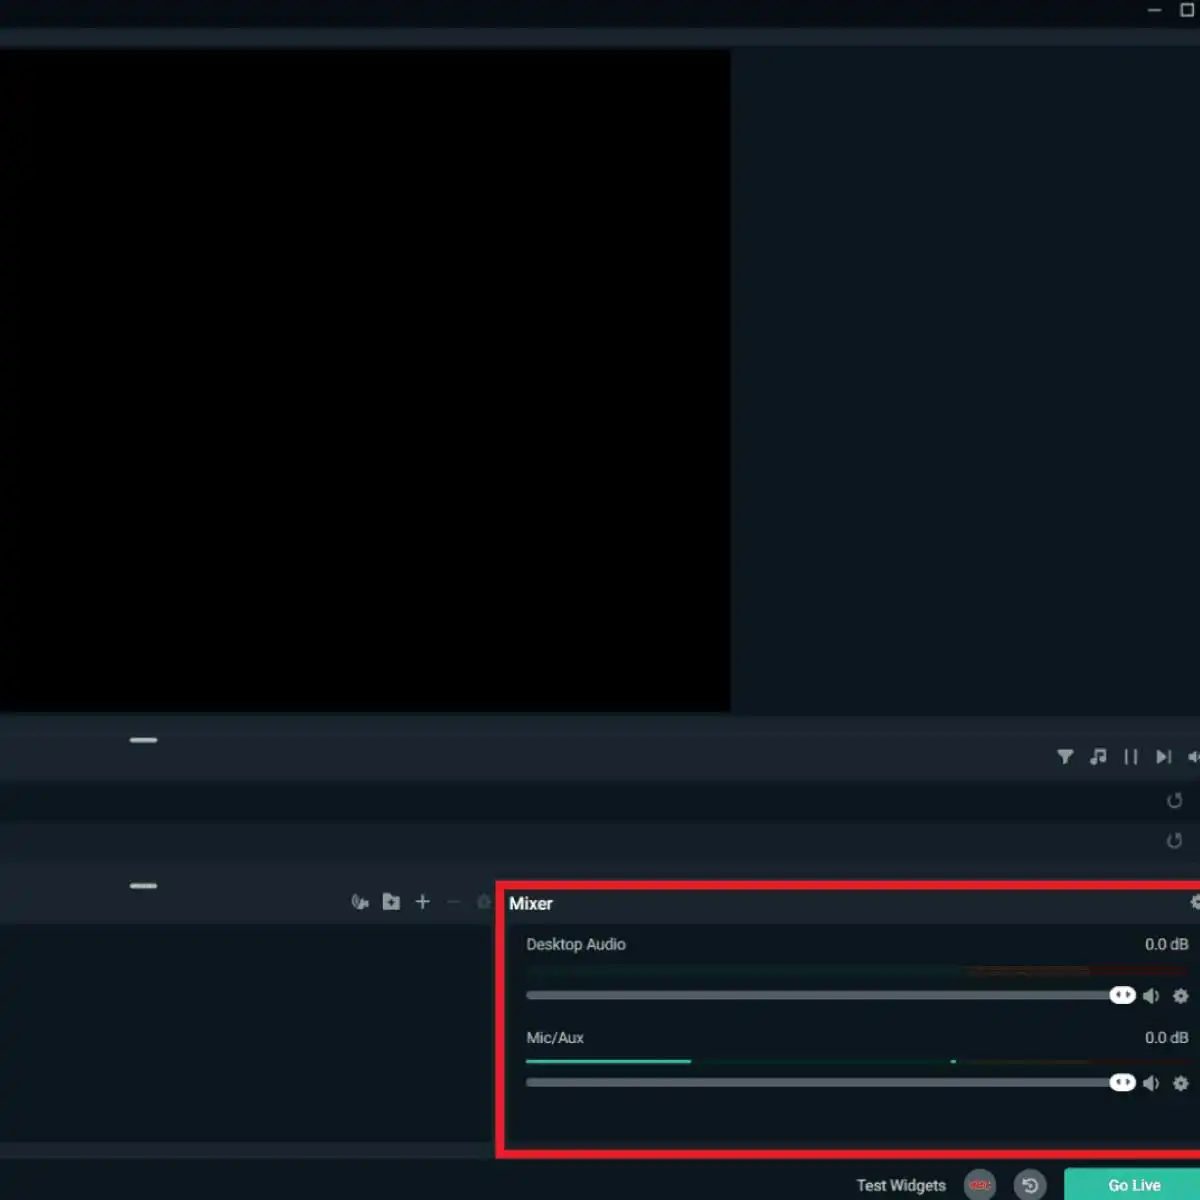Add a new source with plus icon
Image resolution: width=1200 pixels, height=1200 pixels.
[x=422, y=902]
